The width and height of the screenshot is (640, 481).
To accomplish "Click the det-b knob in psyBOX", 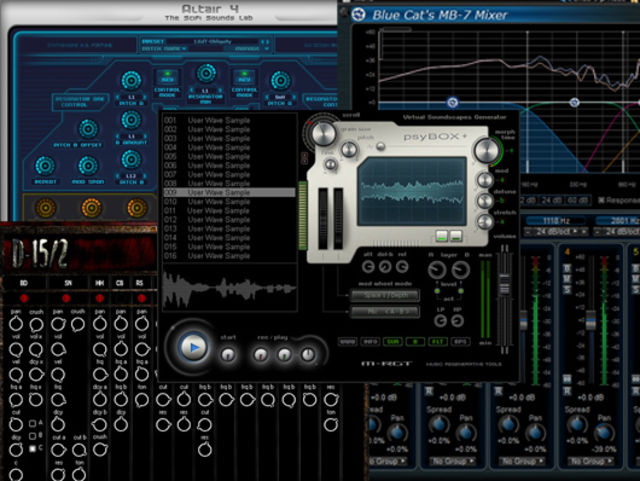I will (x=385, y=267).
